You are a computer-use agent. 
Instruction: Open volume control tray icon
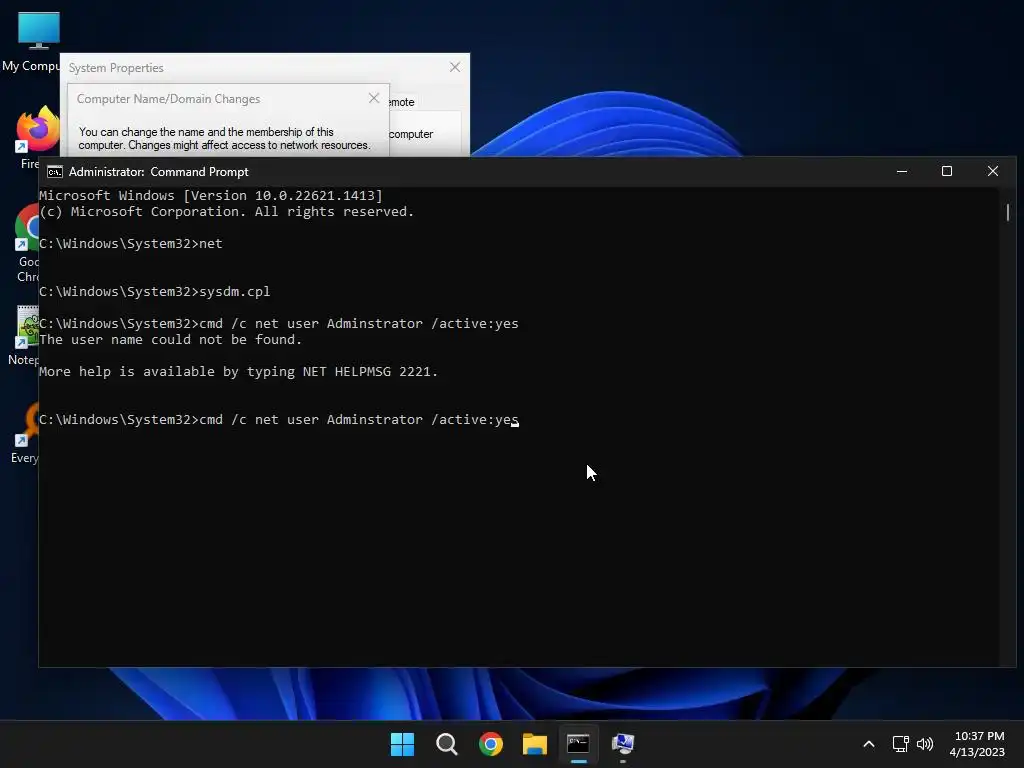[x=925, y=744]
